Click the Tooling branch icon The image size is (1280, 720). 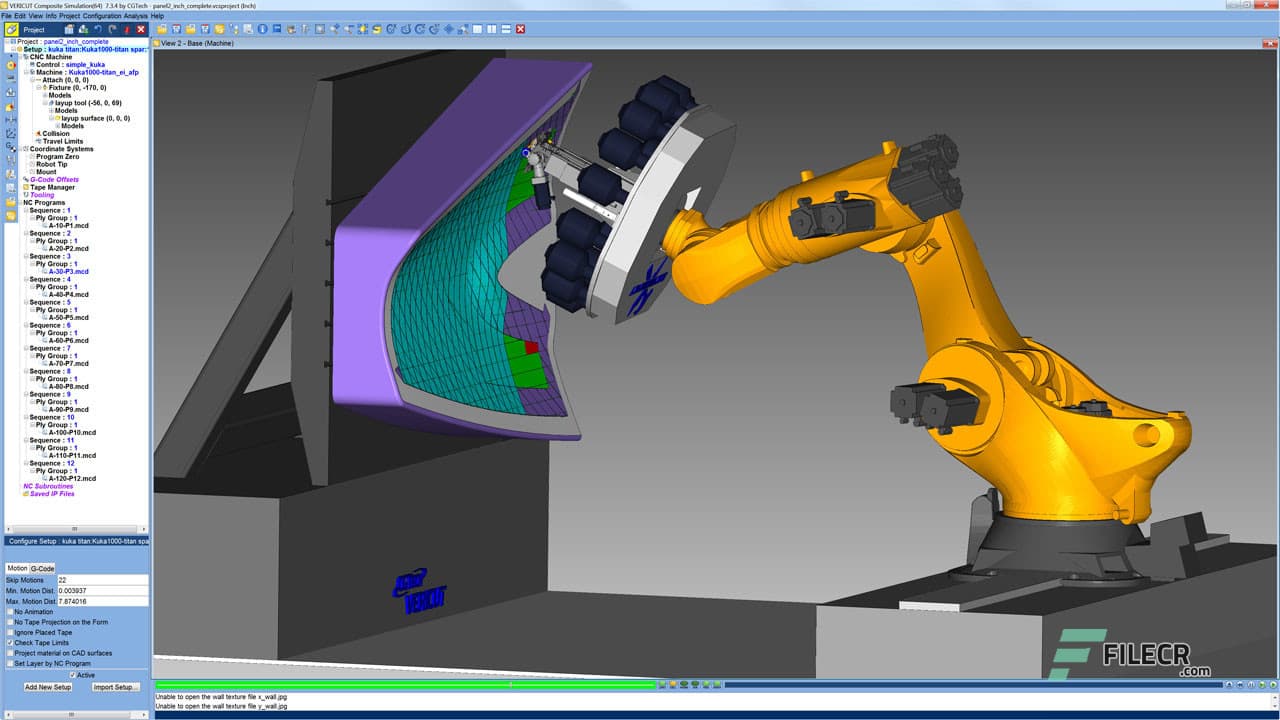26,195
